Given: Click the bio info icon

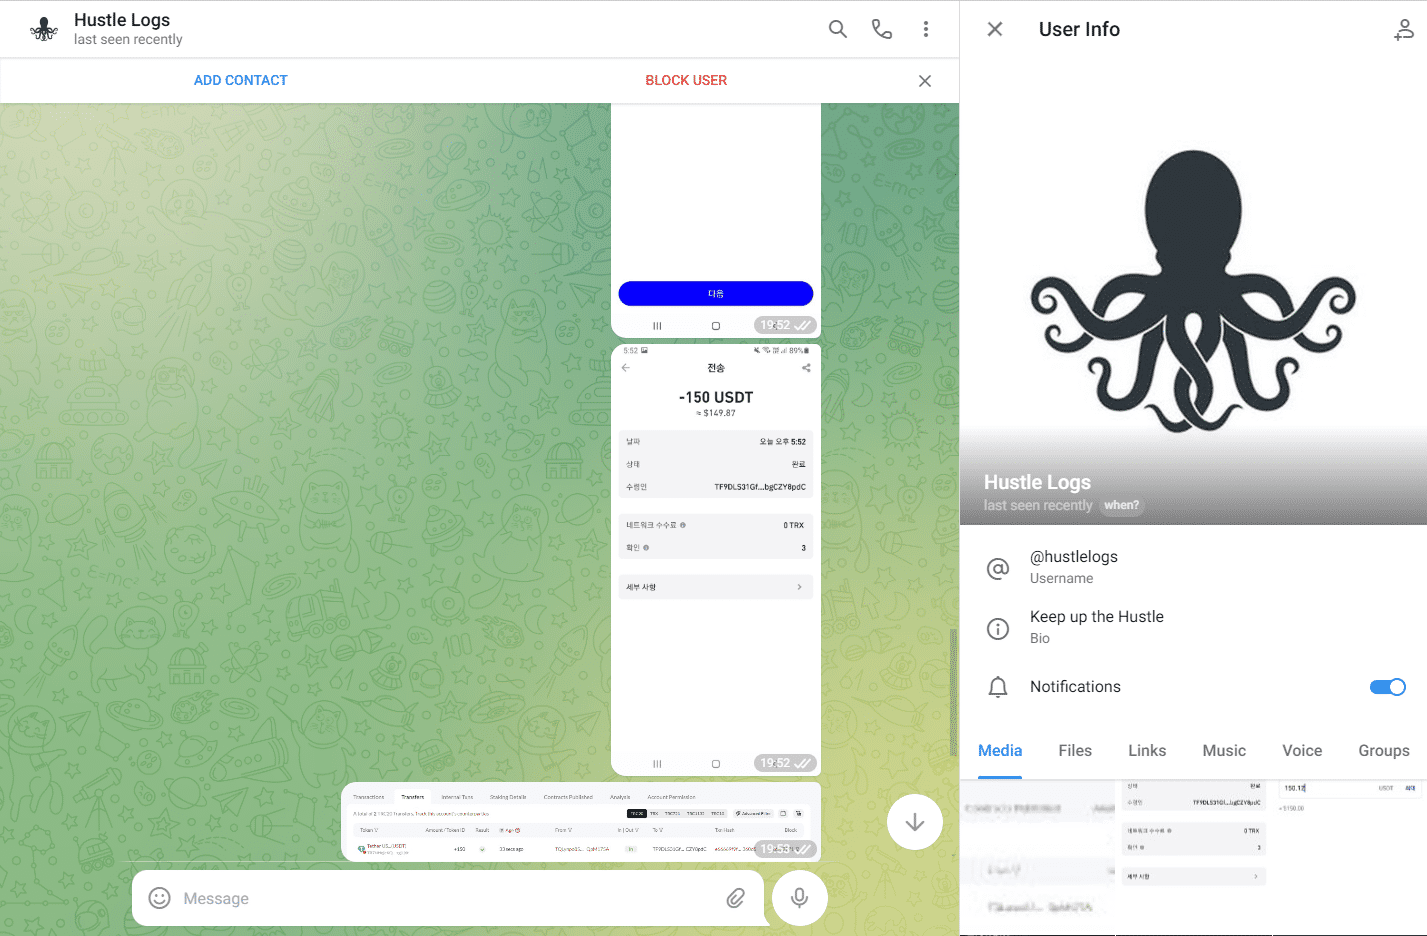Looking at the screenshot, I should 998,629.
